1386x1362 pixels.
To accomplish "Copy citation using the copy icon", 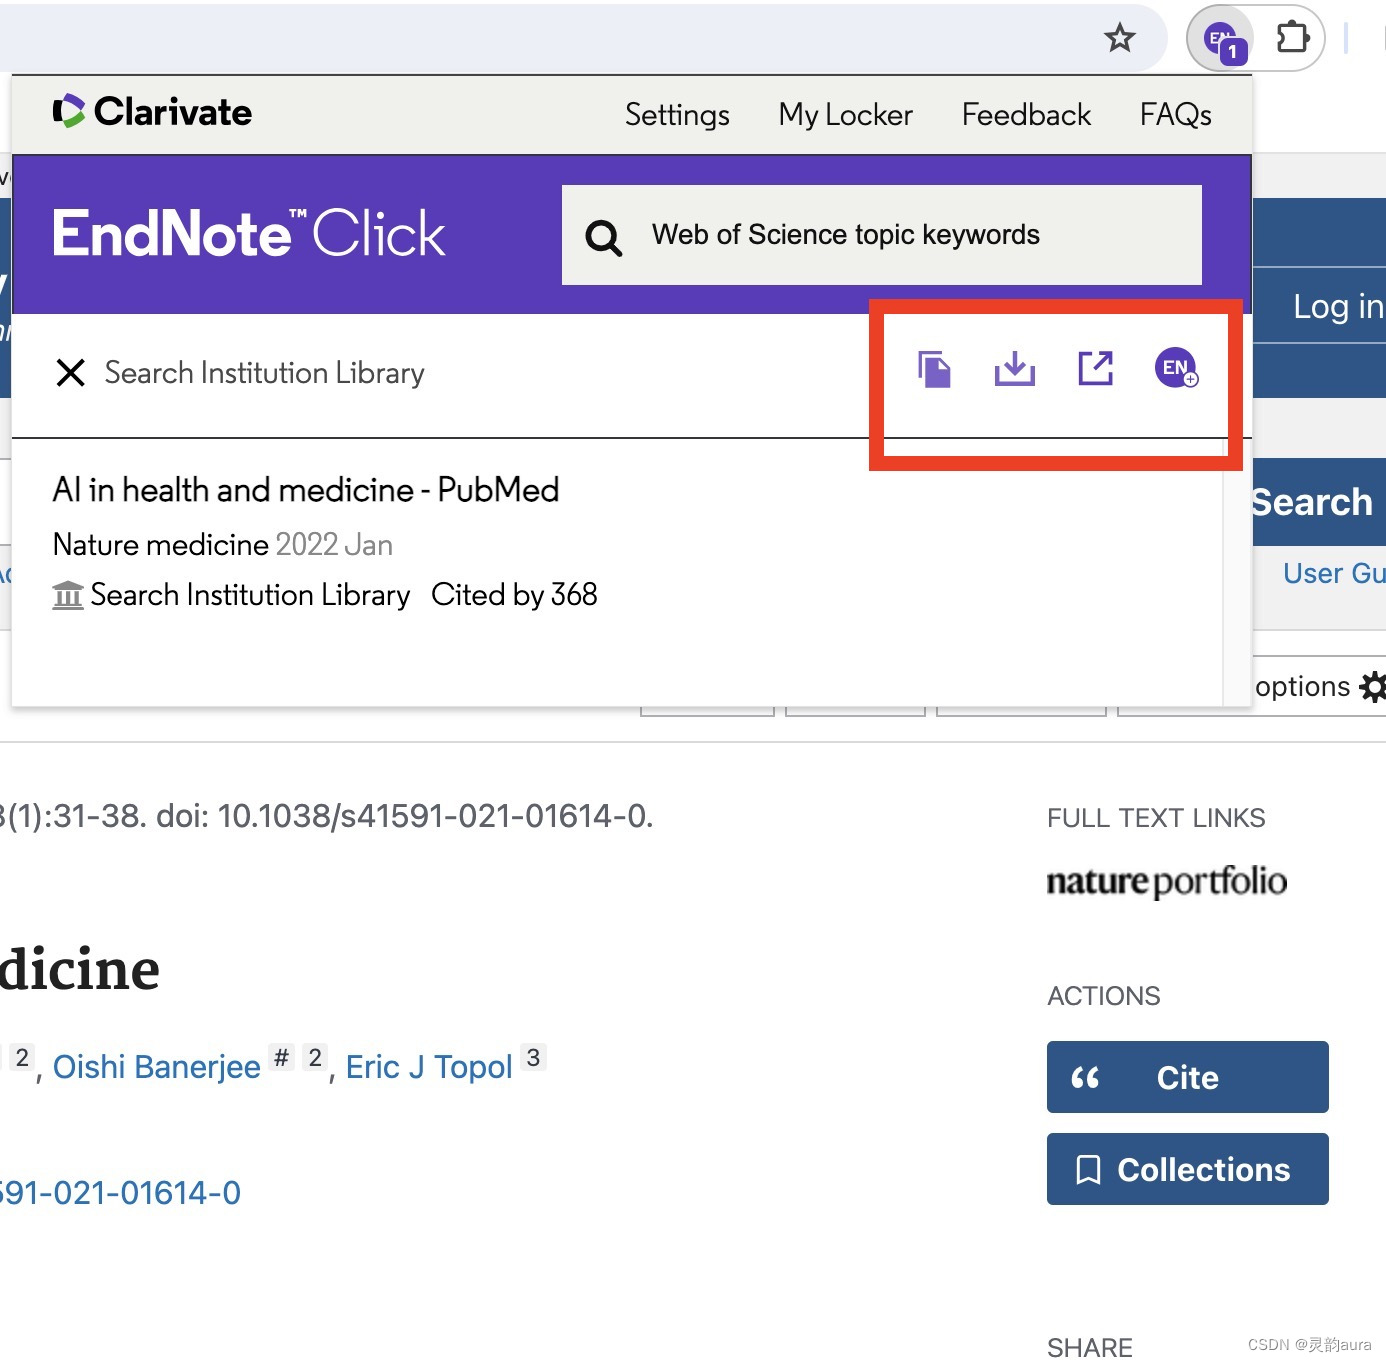I will pyautogui.click(x=934, y=369).
